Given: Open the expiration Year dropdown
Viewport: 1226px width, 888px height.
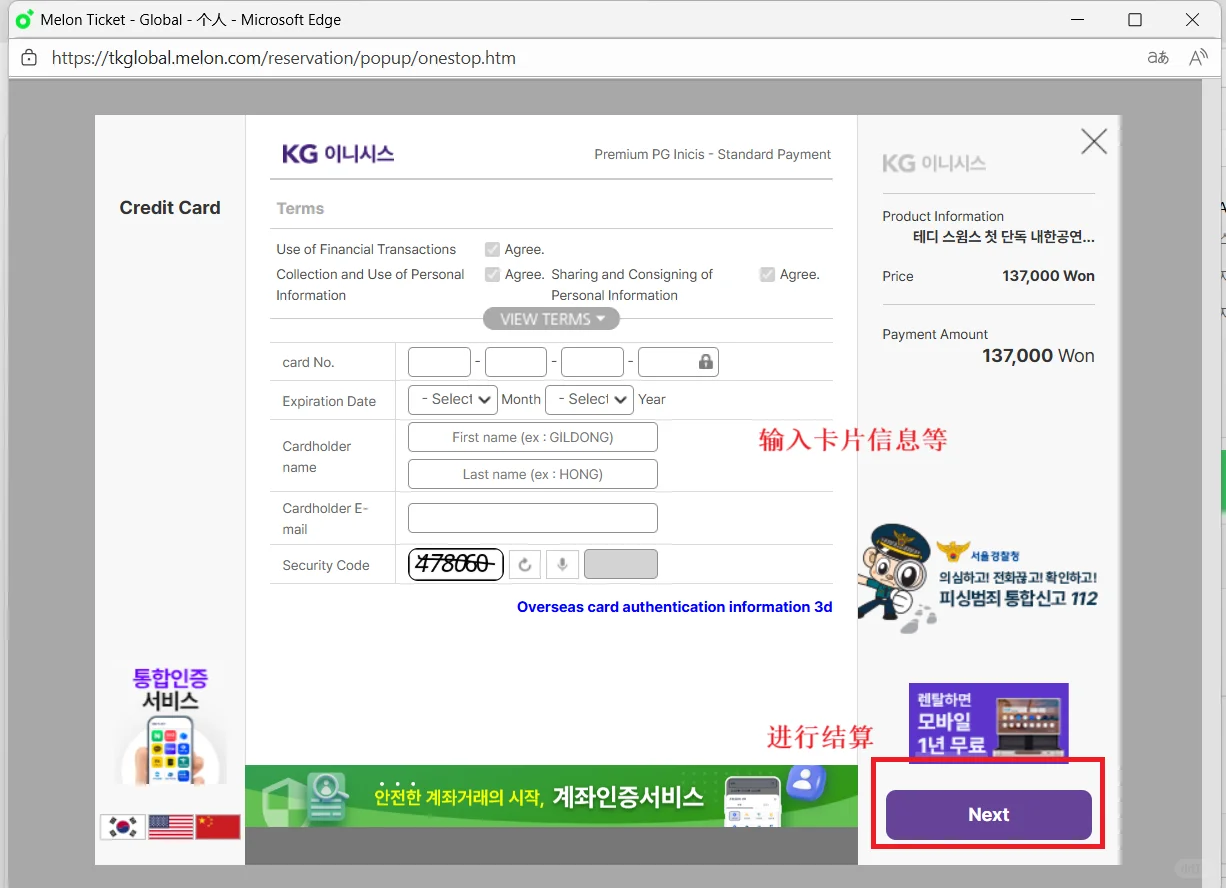Looking at the screenshot, I should coord(589,399).
